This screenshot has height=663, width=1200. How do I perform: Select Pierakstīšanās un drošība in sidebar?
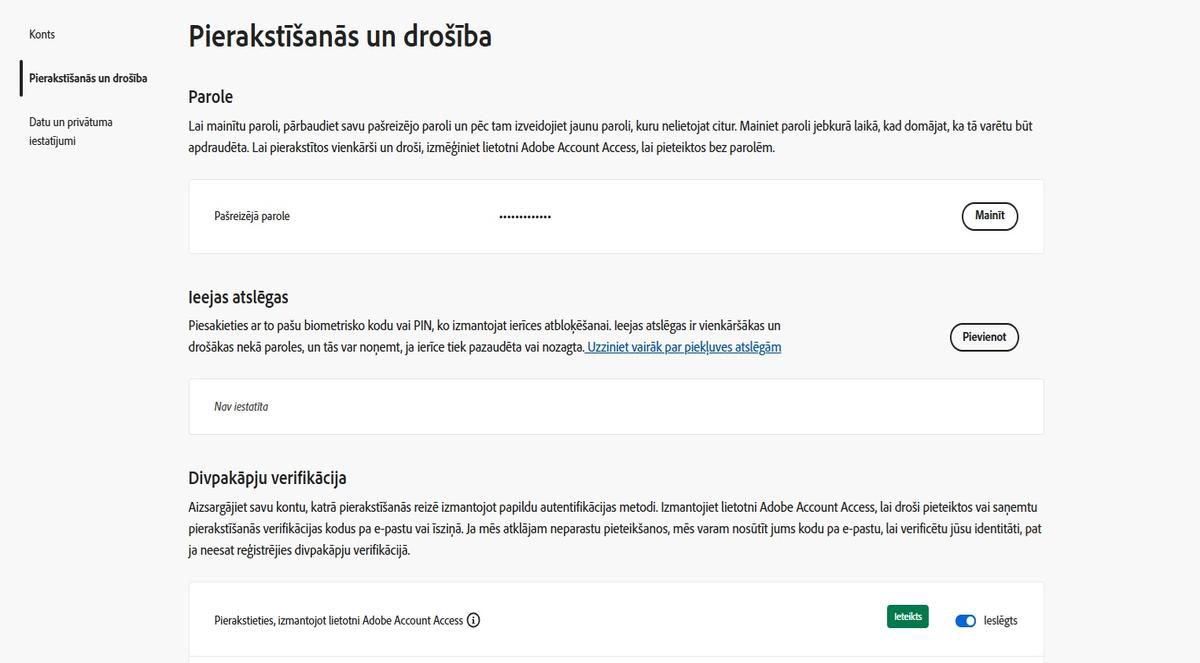tap(89, 76)
